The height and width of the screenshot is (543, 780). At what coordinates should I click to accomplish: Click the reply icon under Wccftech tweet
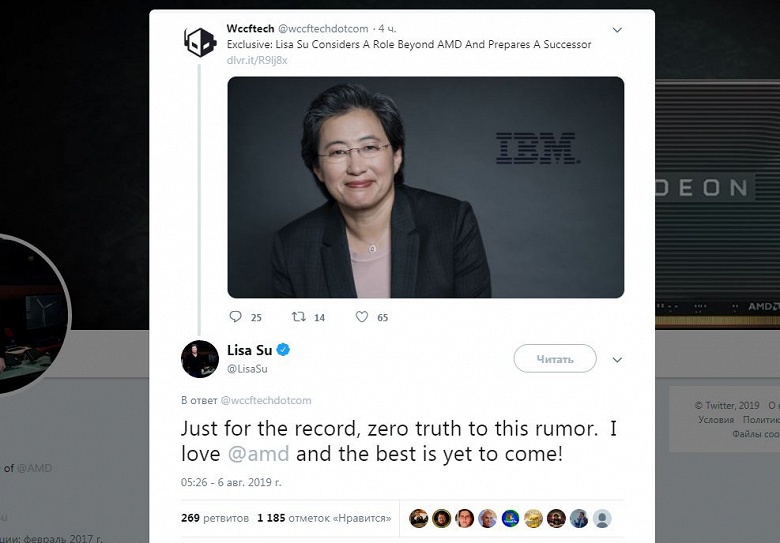tap(236, 317)
